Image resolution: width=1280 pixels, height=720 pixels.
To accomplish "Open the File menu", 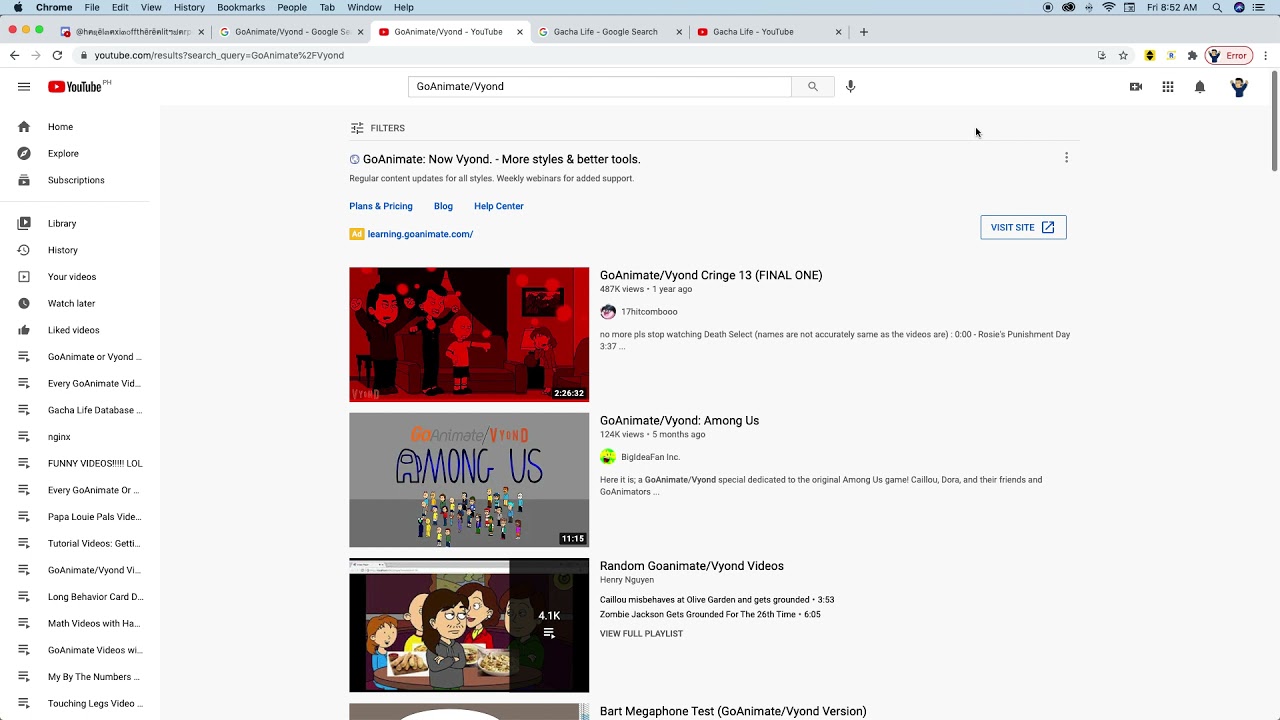I will pos(92,7).
